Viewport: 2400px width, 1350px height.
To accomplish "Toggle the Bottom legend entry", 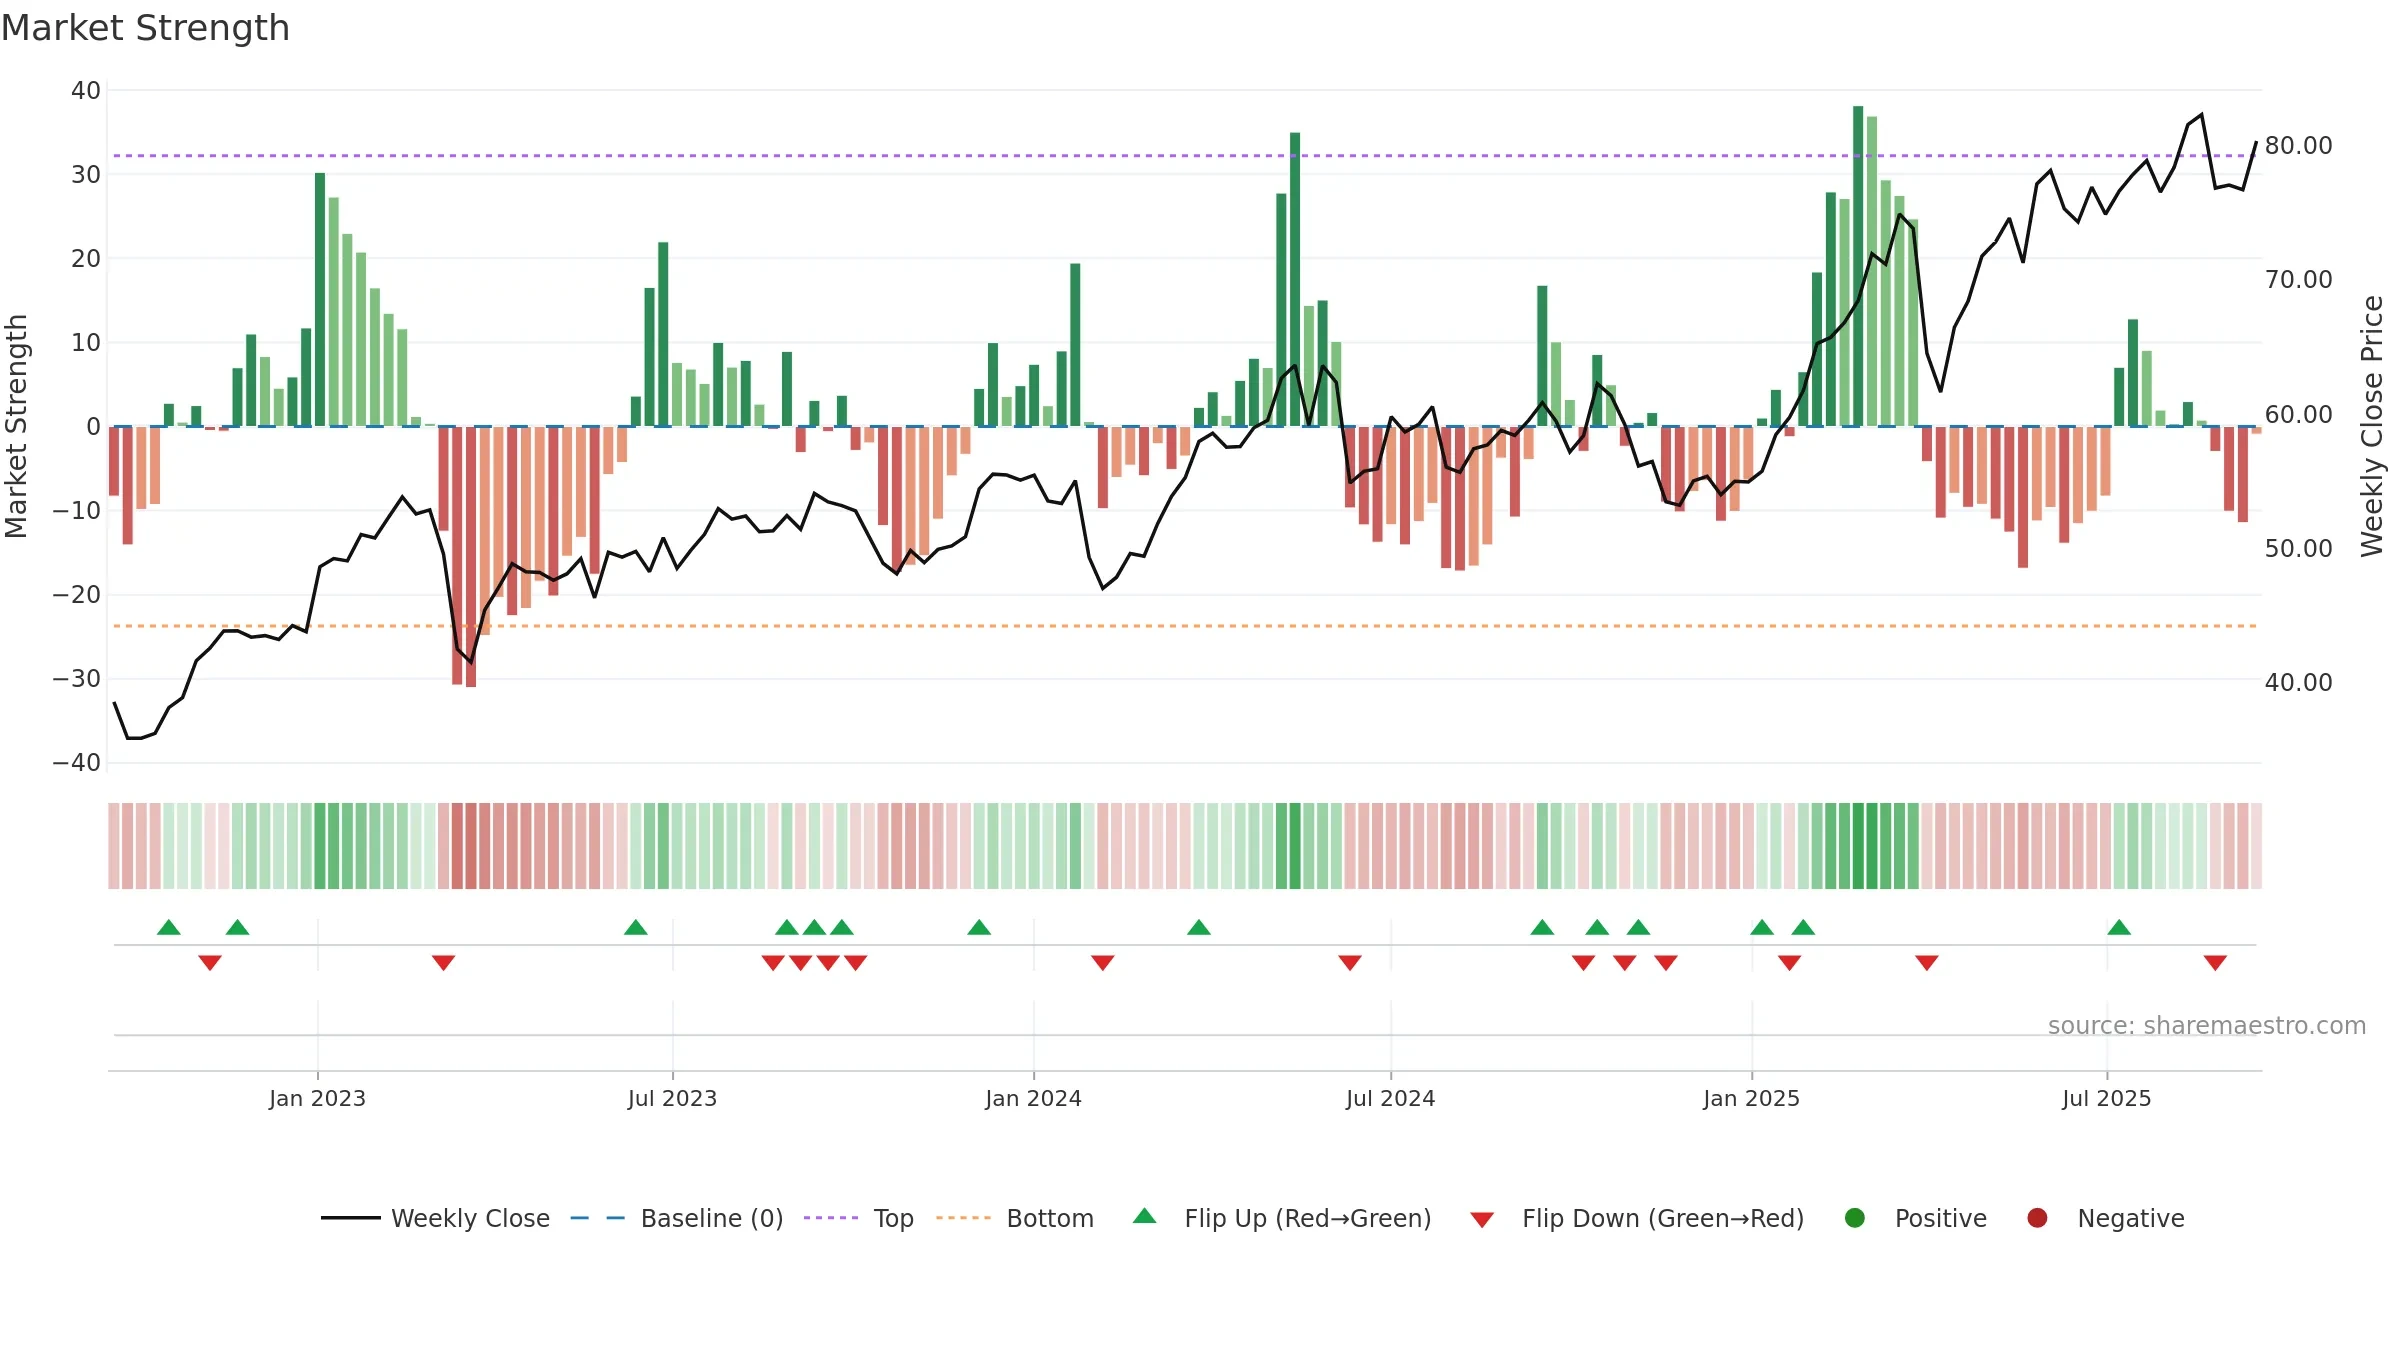I will point(1015,1218).
